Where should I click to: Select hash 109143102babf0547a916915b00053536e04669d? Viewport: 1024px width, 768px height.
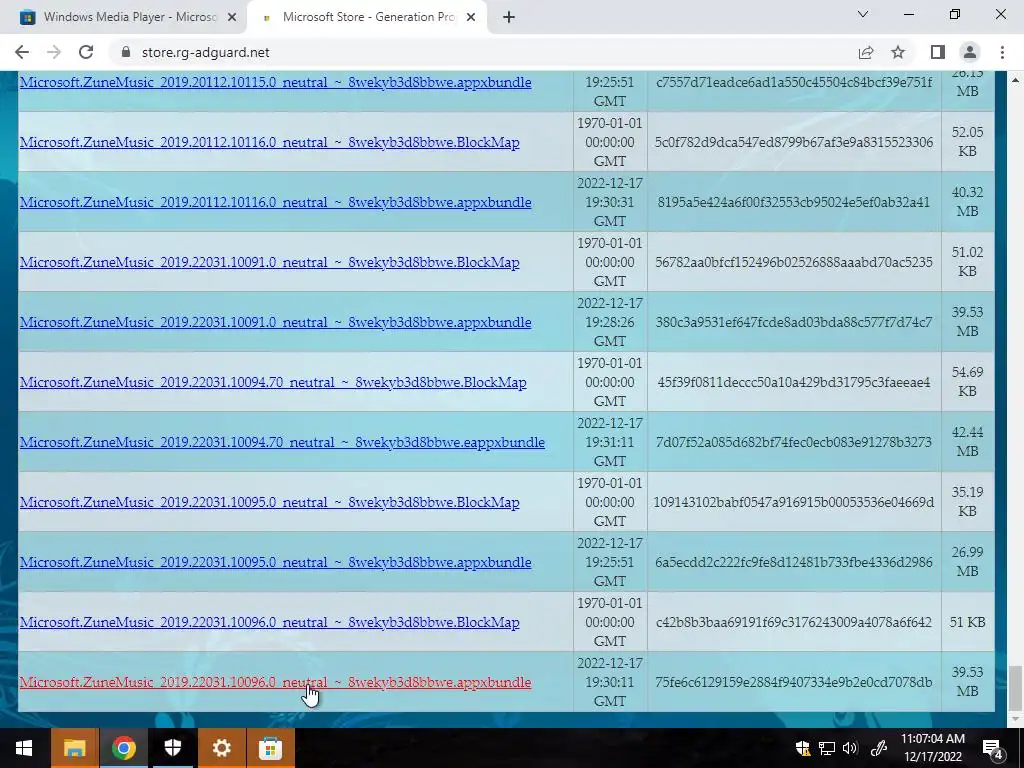(794, 502)
